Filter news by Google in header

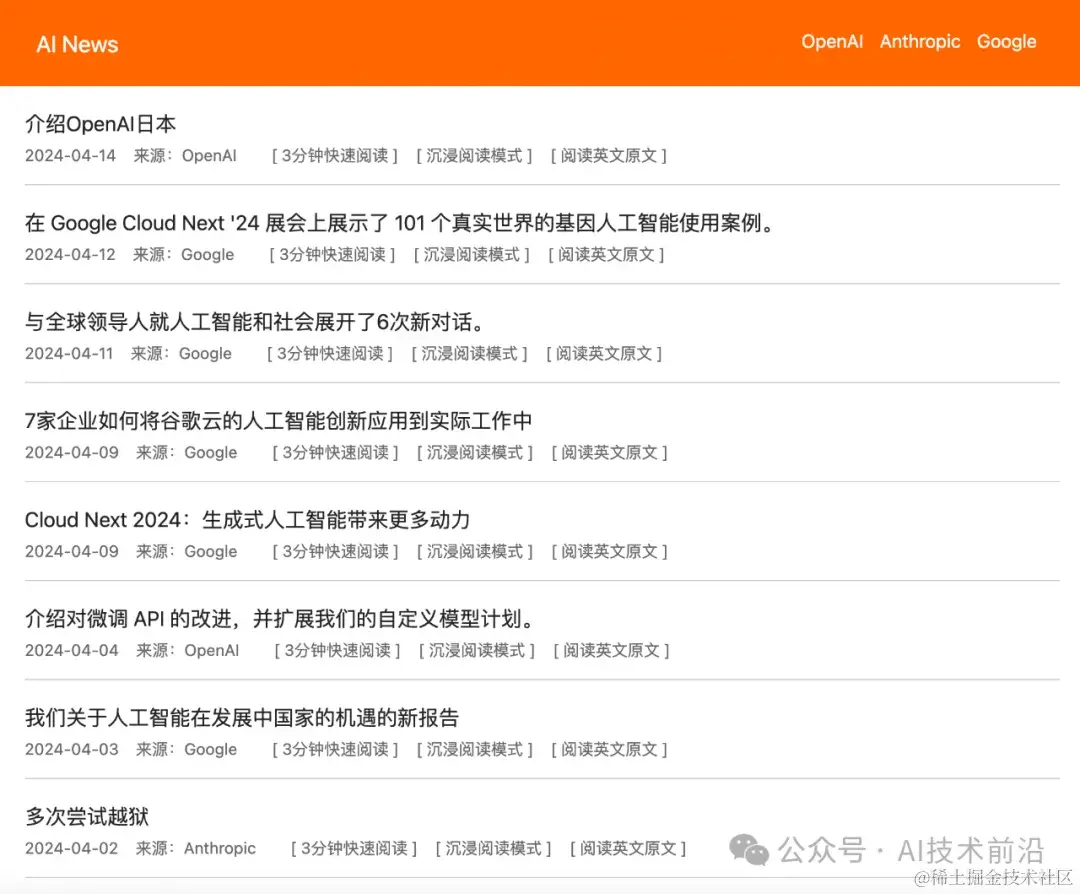click(1006, 41)
